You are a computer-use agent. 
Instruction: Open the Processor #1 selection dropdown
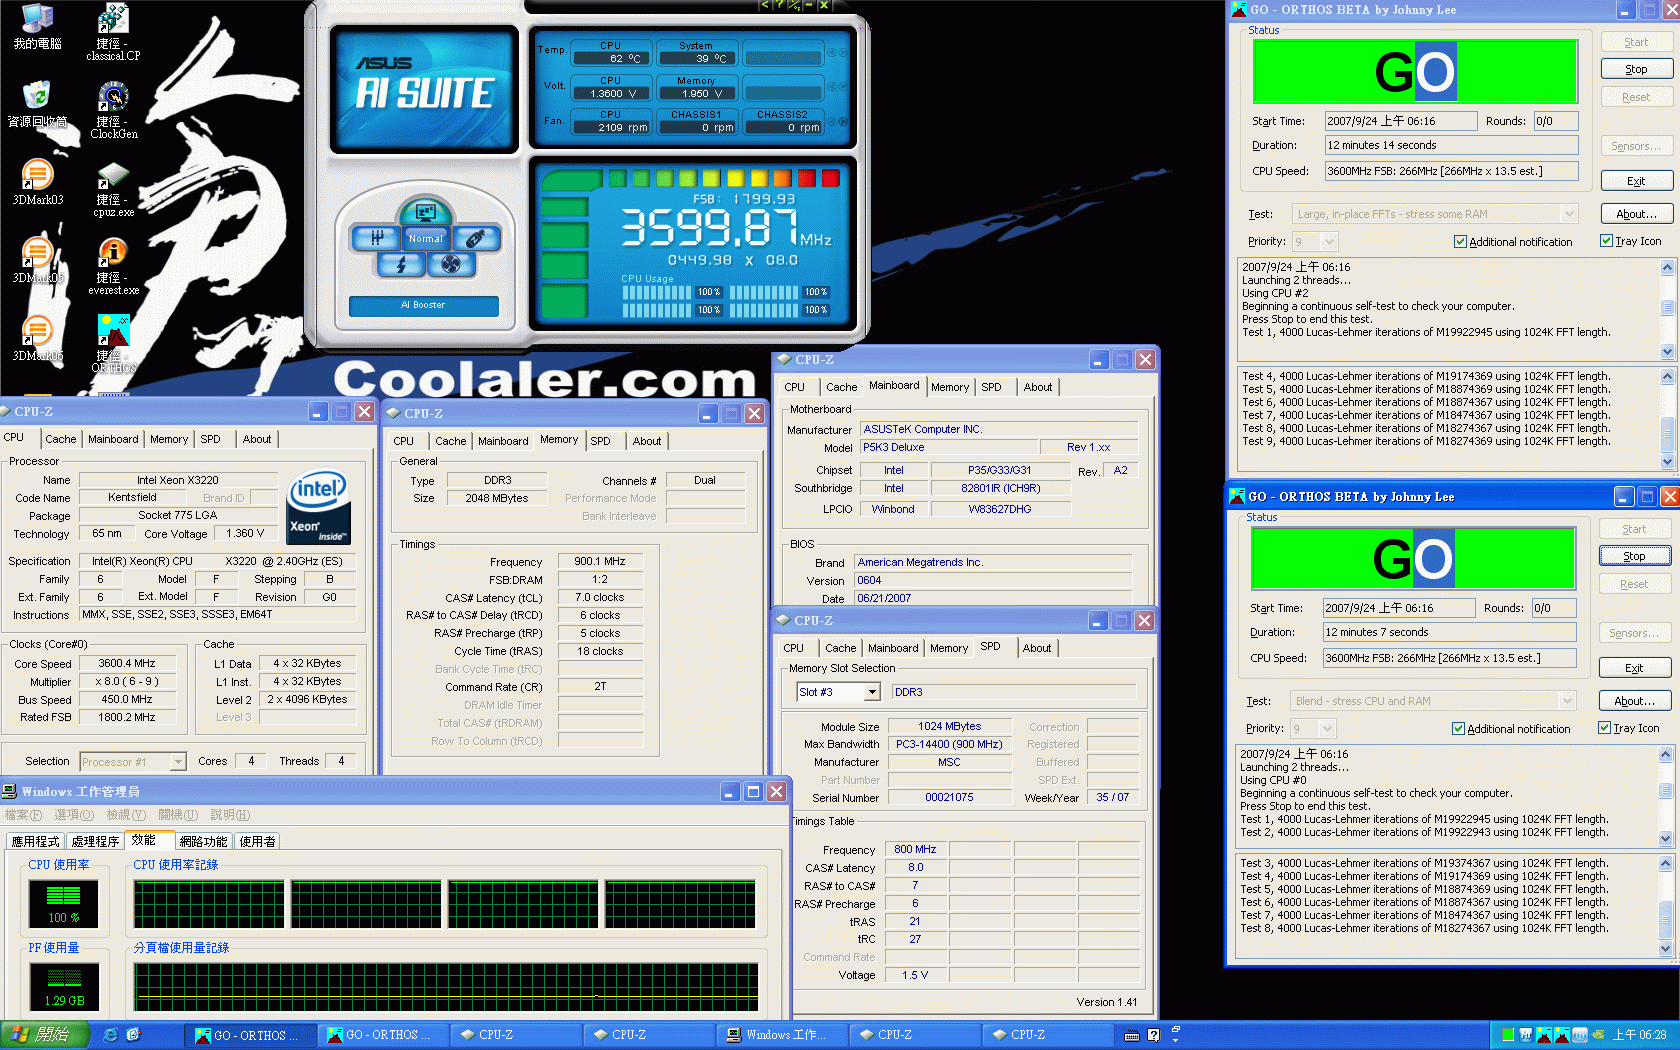click(178, 762)
